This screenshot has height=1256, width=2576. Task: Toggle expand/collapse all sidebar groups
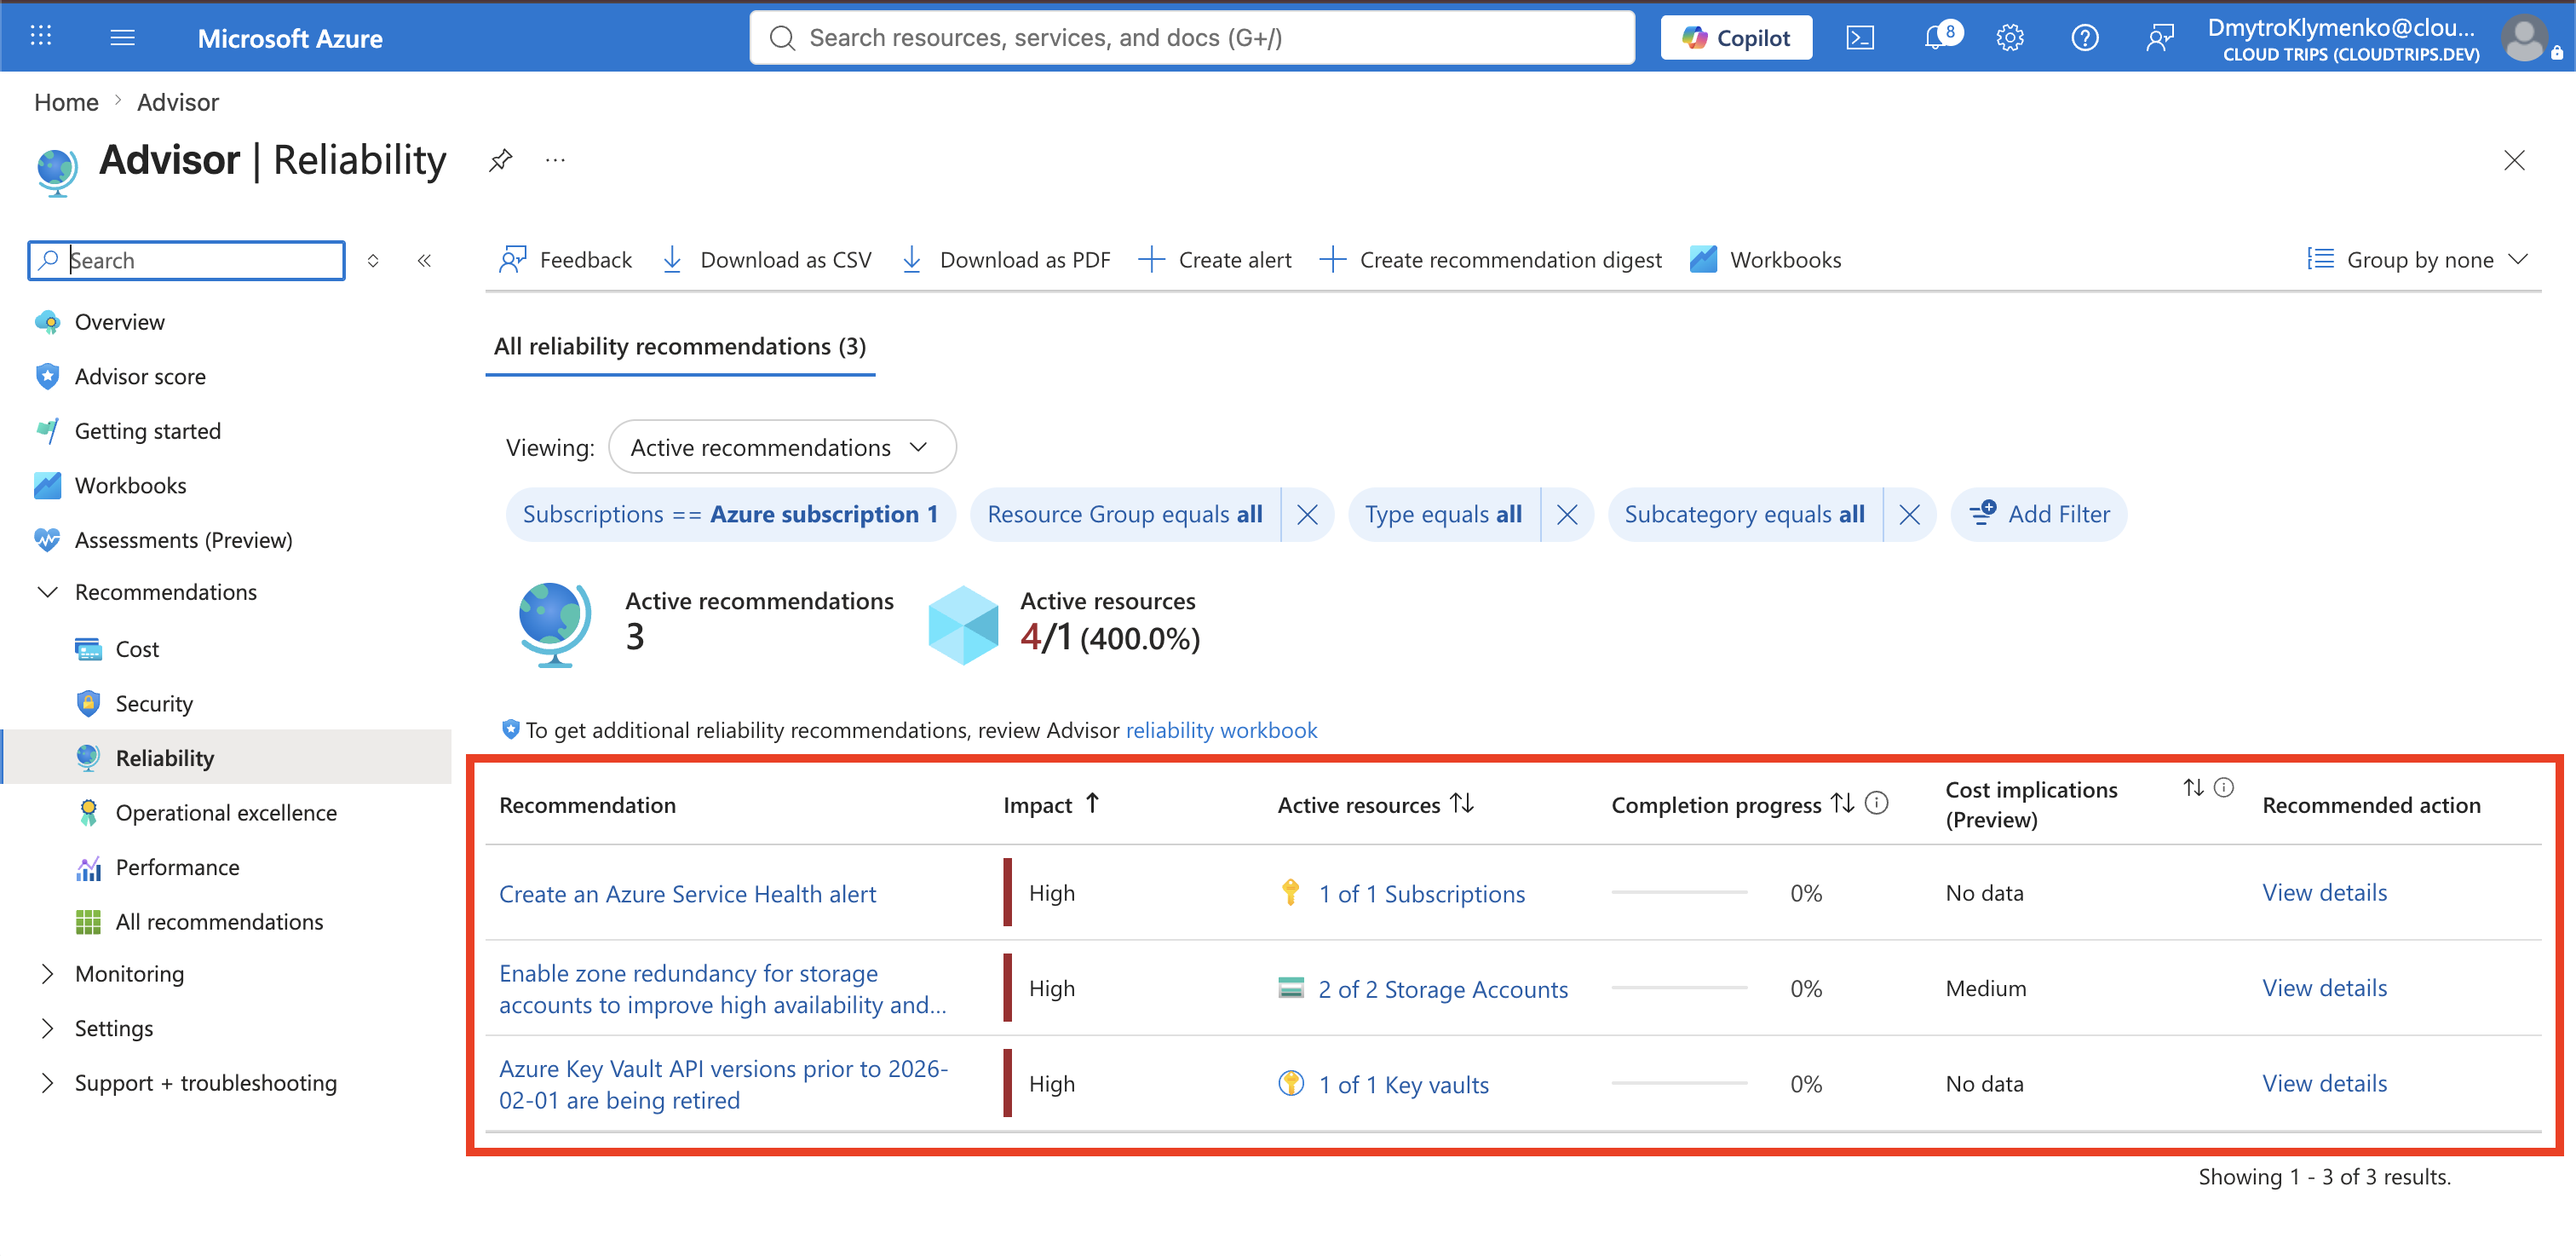373,261
